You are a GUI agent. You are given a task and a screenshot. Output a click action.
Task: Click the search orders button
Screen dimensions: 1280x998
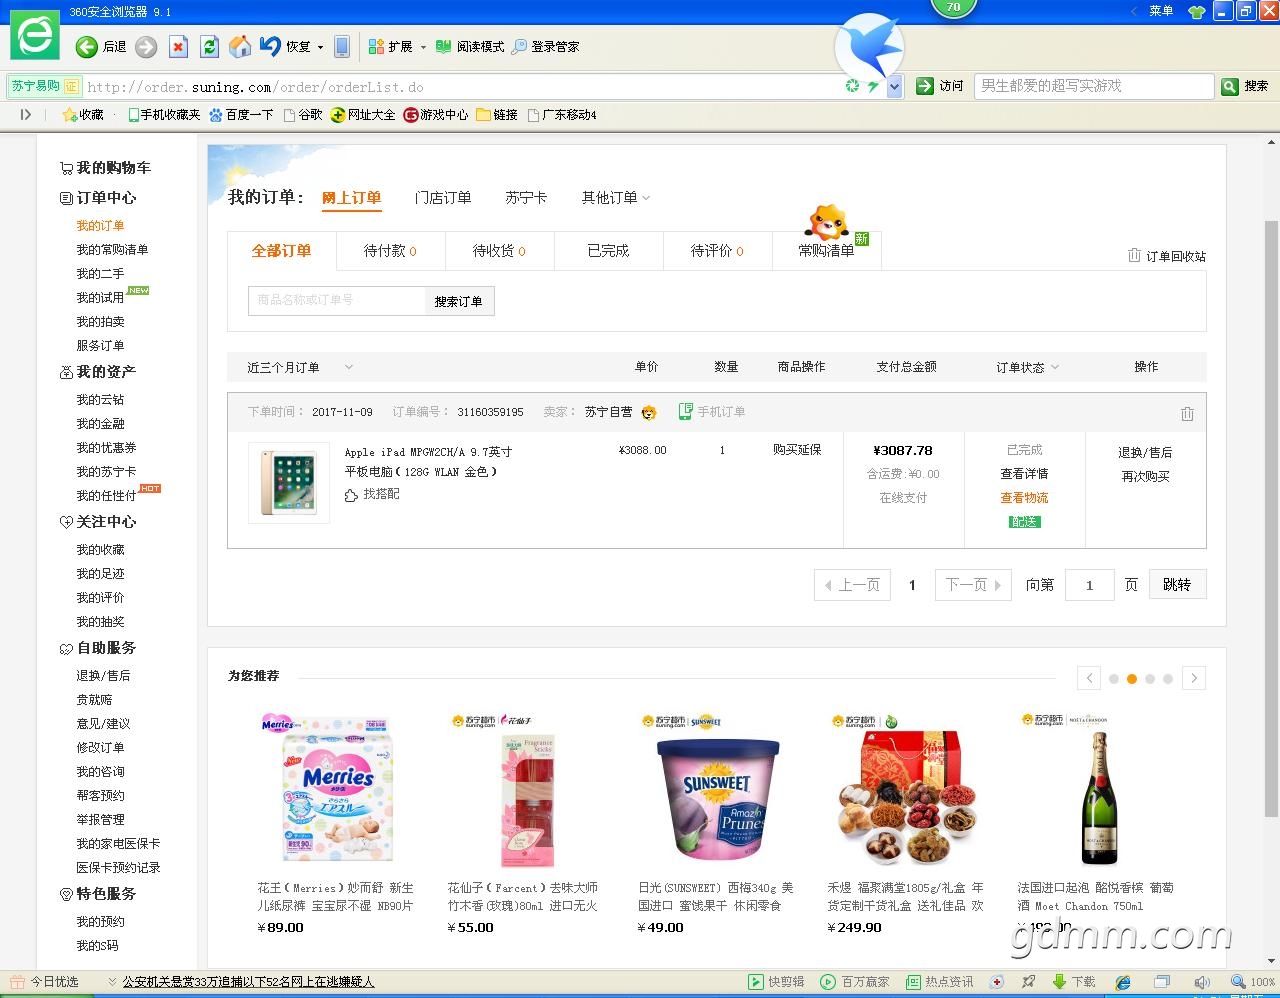(459, 301)
